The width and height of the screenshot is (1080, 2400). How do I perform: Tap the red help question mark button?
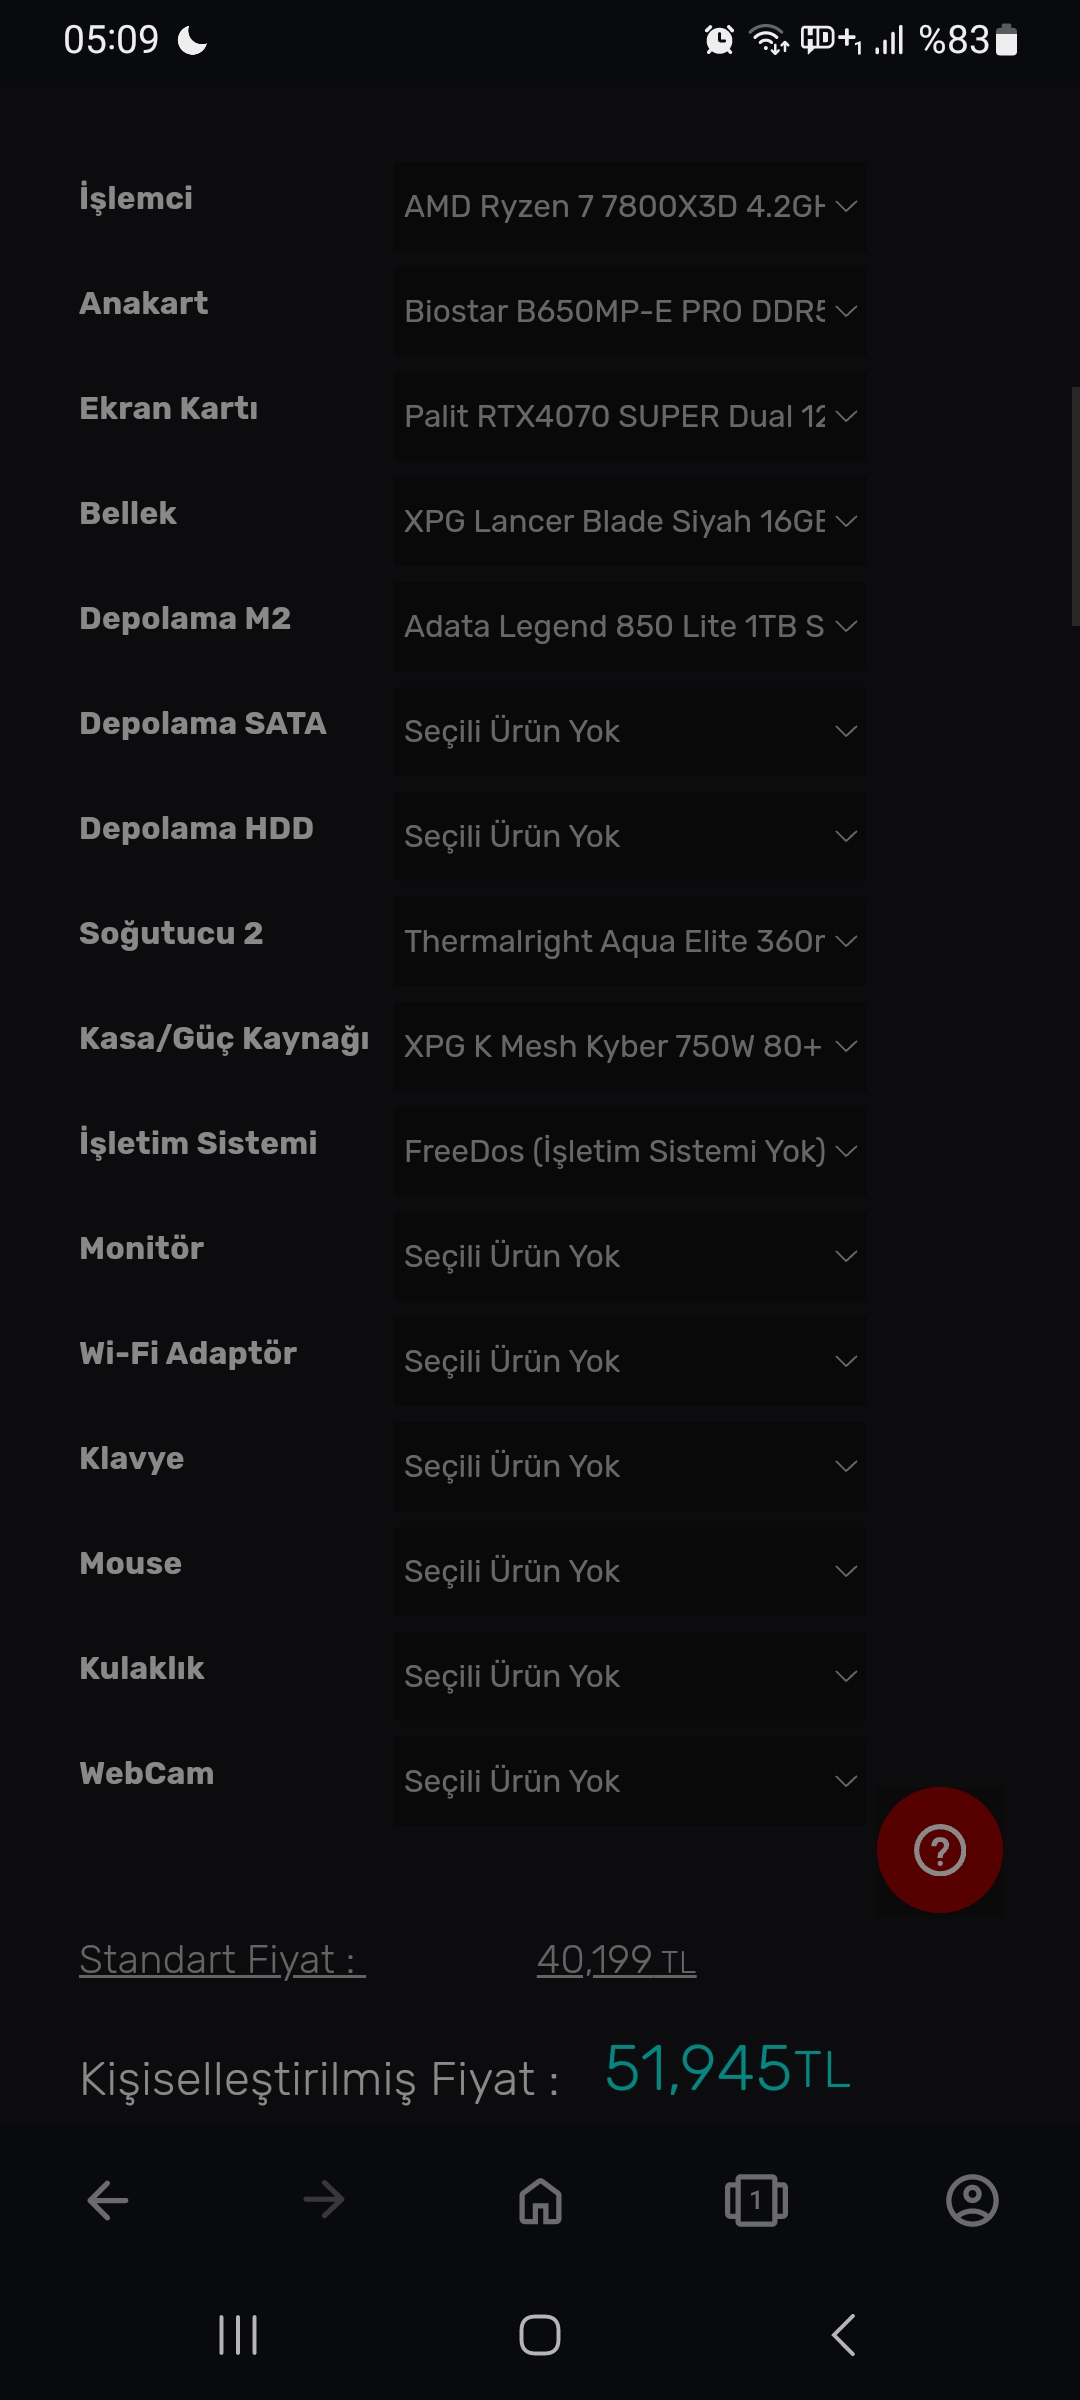coord(939,1850)
